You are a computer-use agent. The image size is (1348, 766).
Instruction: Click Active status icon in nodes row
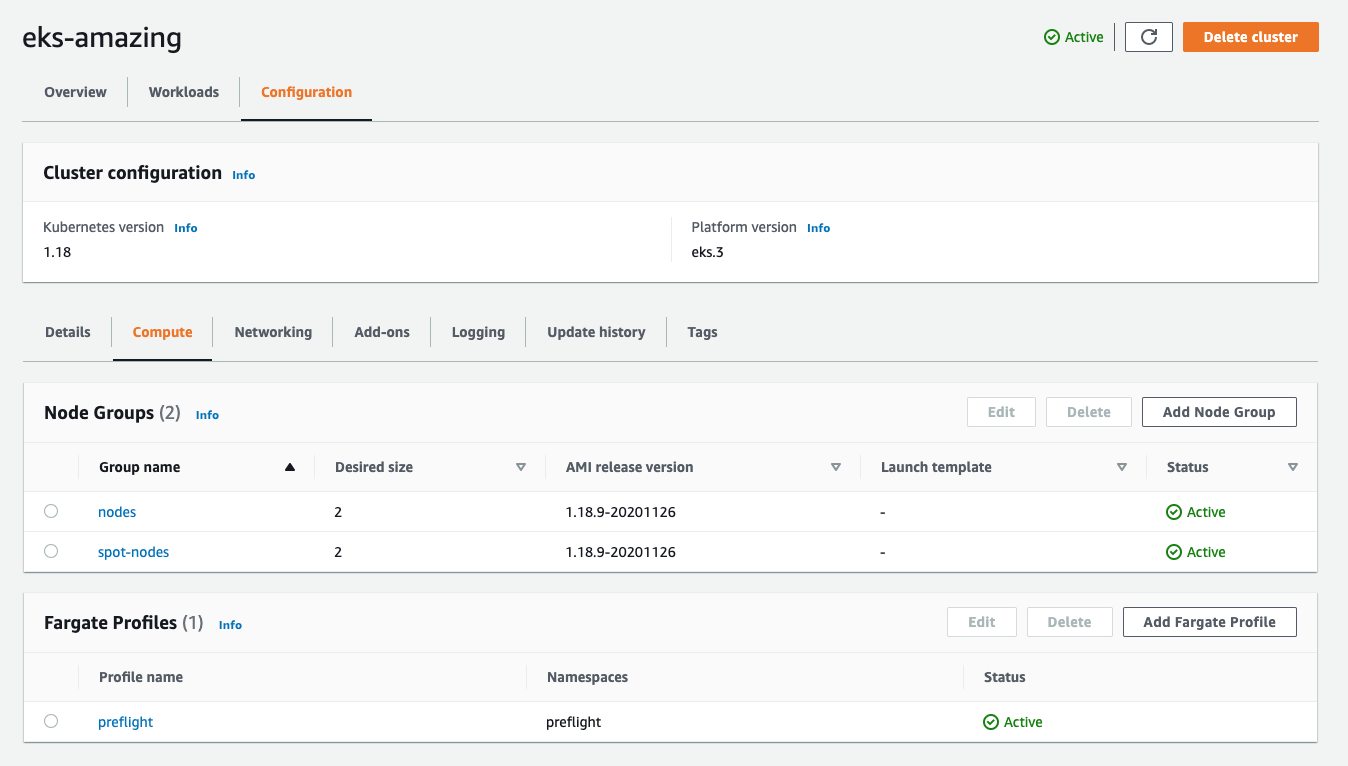coord(1174,512)
